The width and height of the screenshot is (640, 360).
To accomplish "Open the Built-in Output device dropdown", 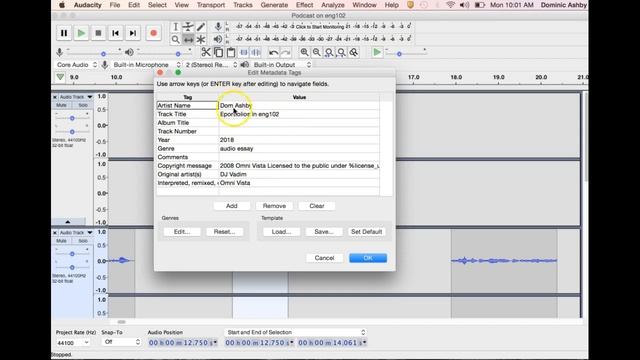I will (x=282, y=65).
